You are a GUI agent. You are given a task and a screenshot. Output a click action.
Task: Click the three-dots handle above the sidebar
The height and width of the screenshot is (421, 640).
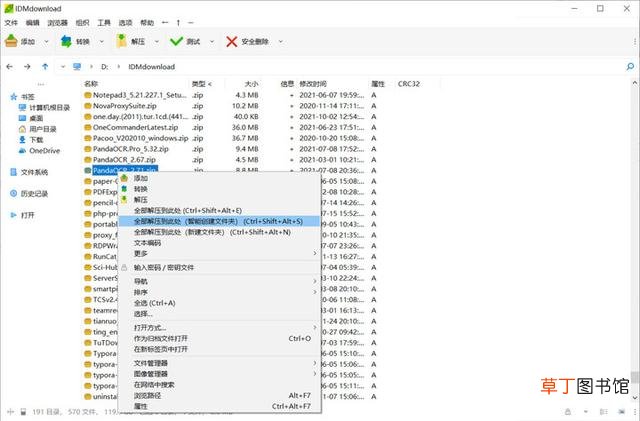(x=41, y=84)
